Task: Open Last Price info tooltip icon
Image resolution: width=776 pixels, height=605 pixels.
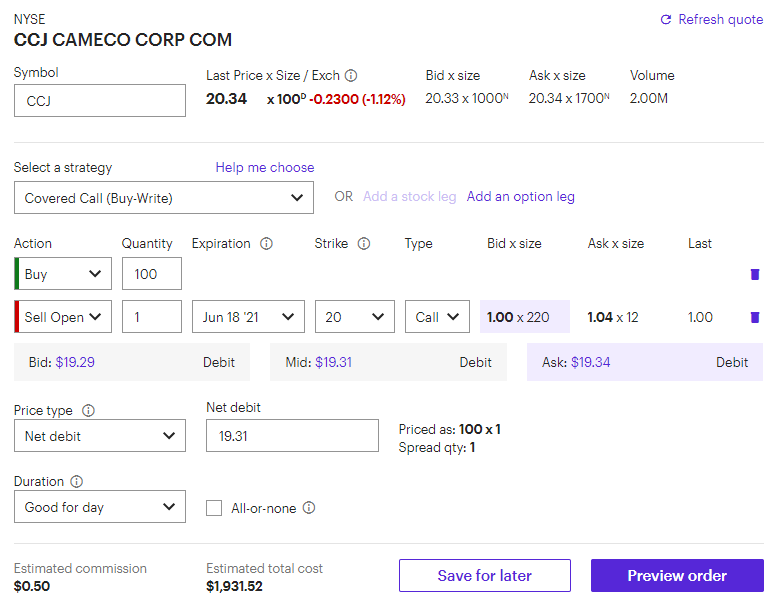Action: pos(351,75)
